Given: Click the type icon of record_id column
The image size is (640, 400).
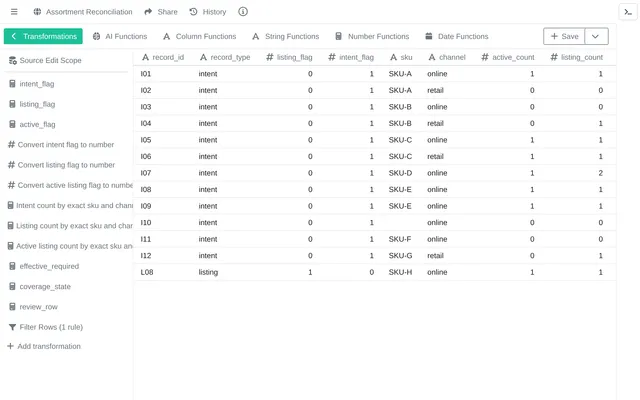Looking at the screenshot, I should click(145, 57).
